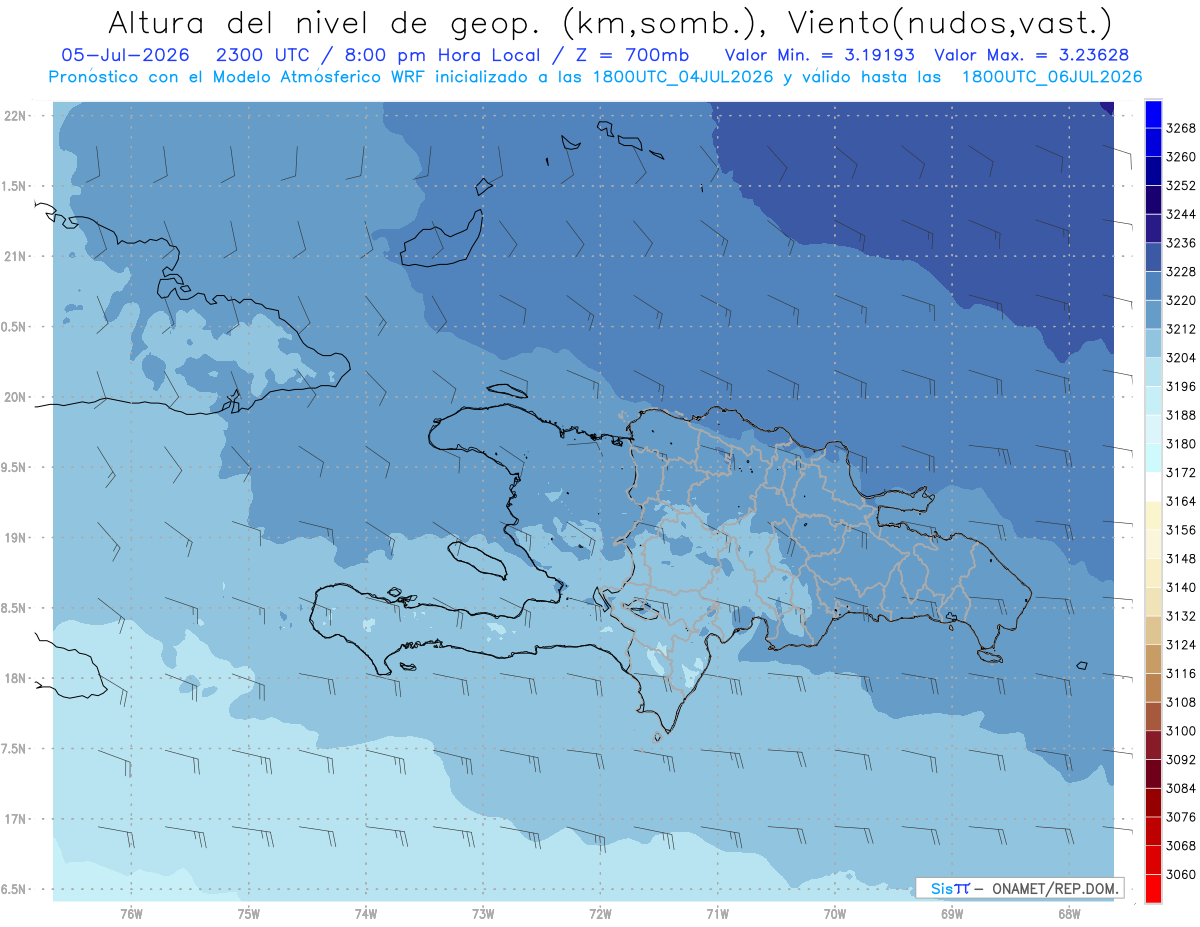Viewport: 1200px width, 927px height.
Task: Click the 'Sis - ONAMET/REP.DOM.' credit box
Action: click(x=1019, y=888)
